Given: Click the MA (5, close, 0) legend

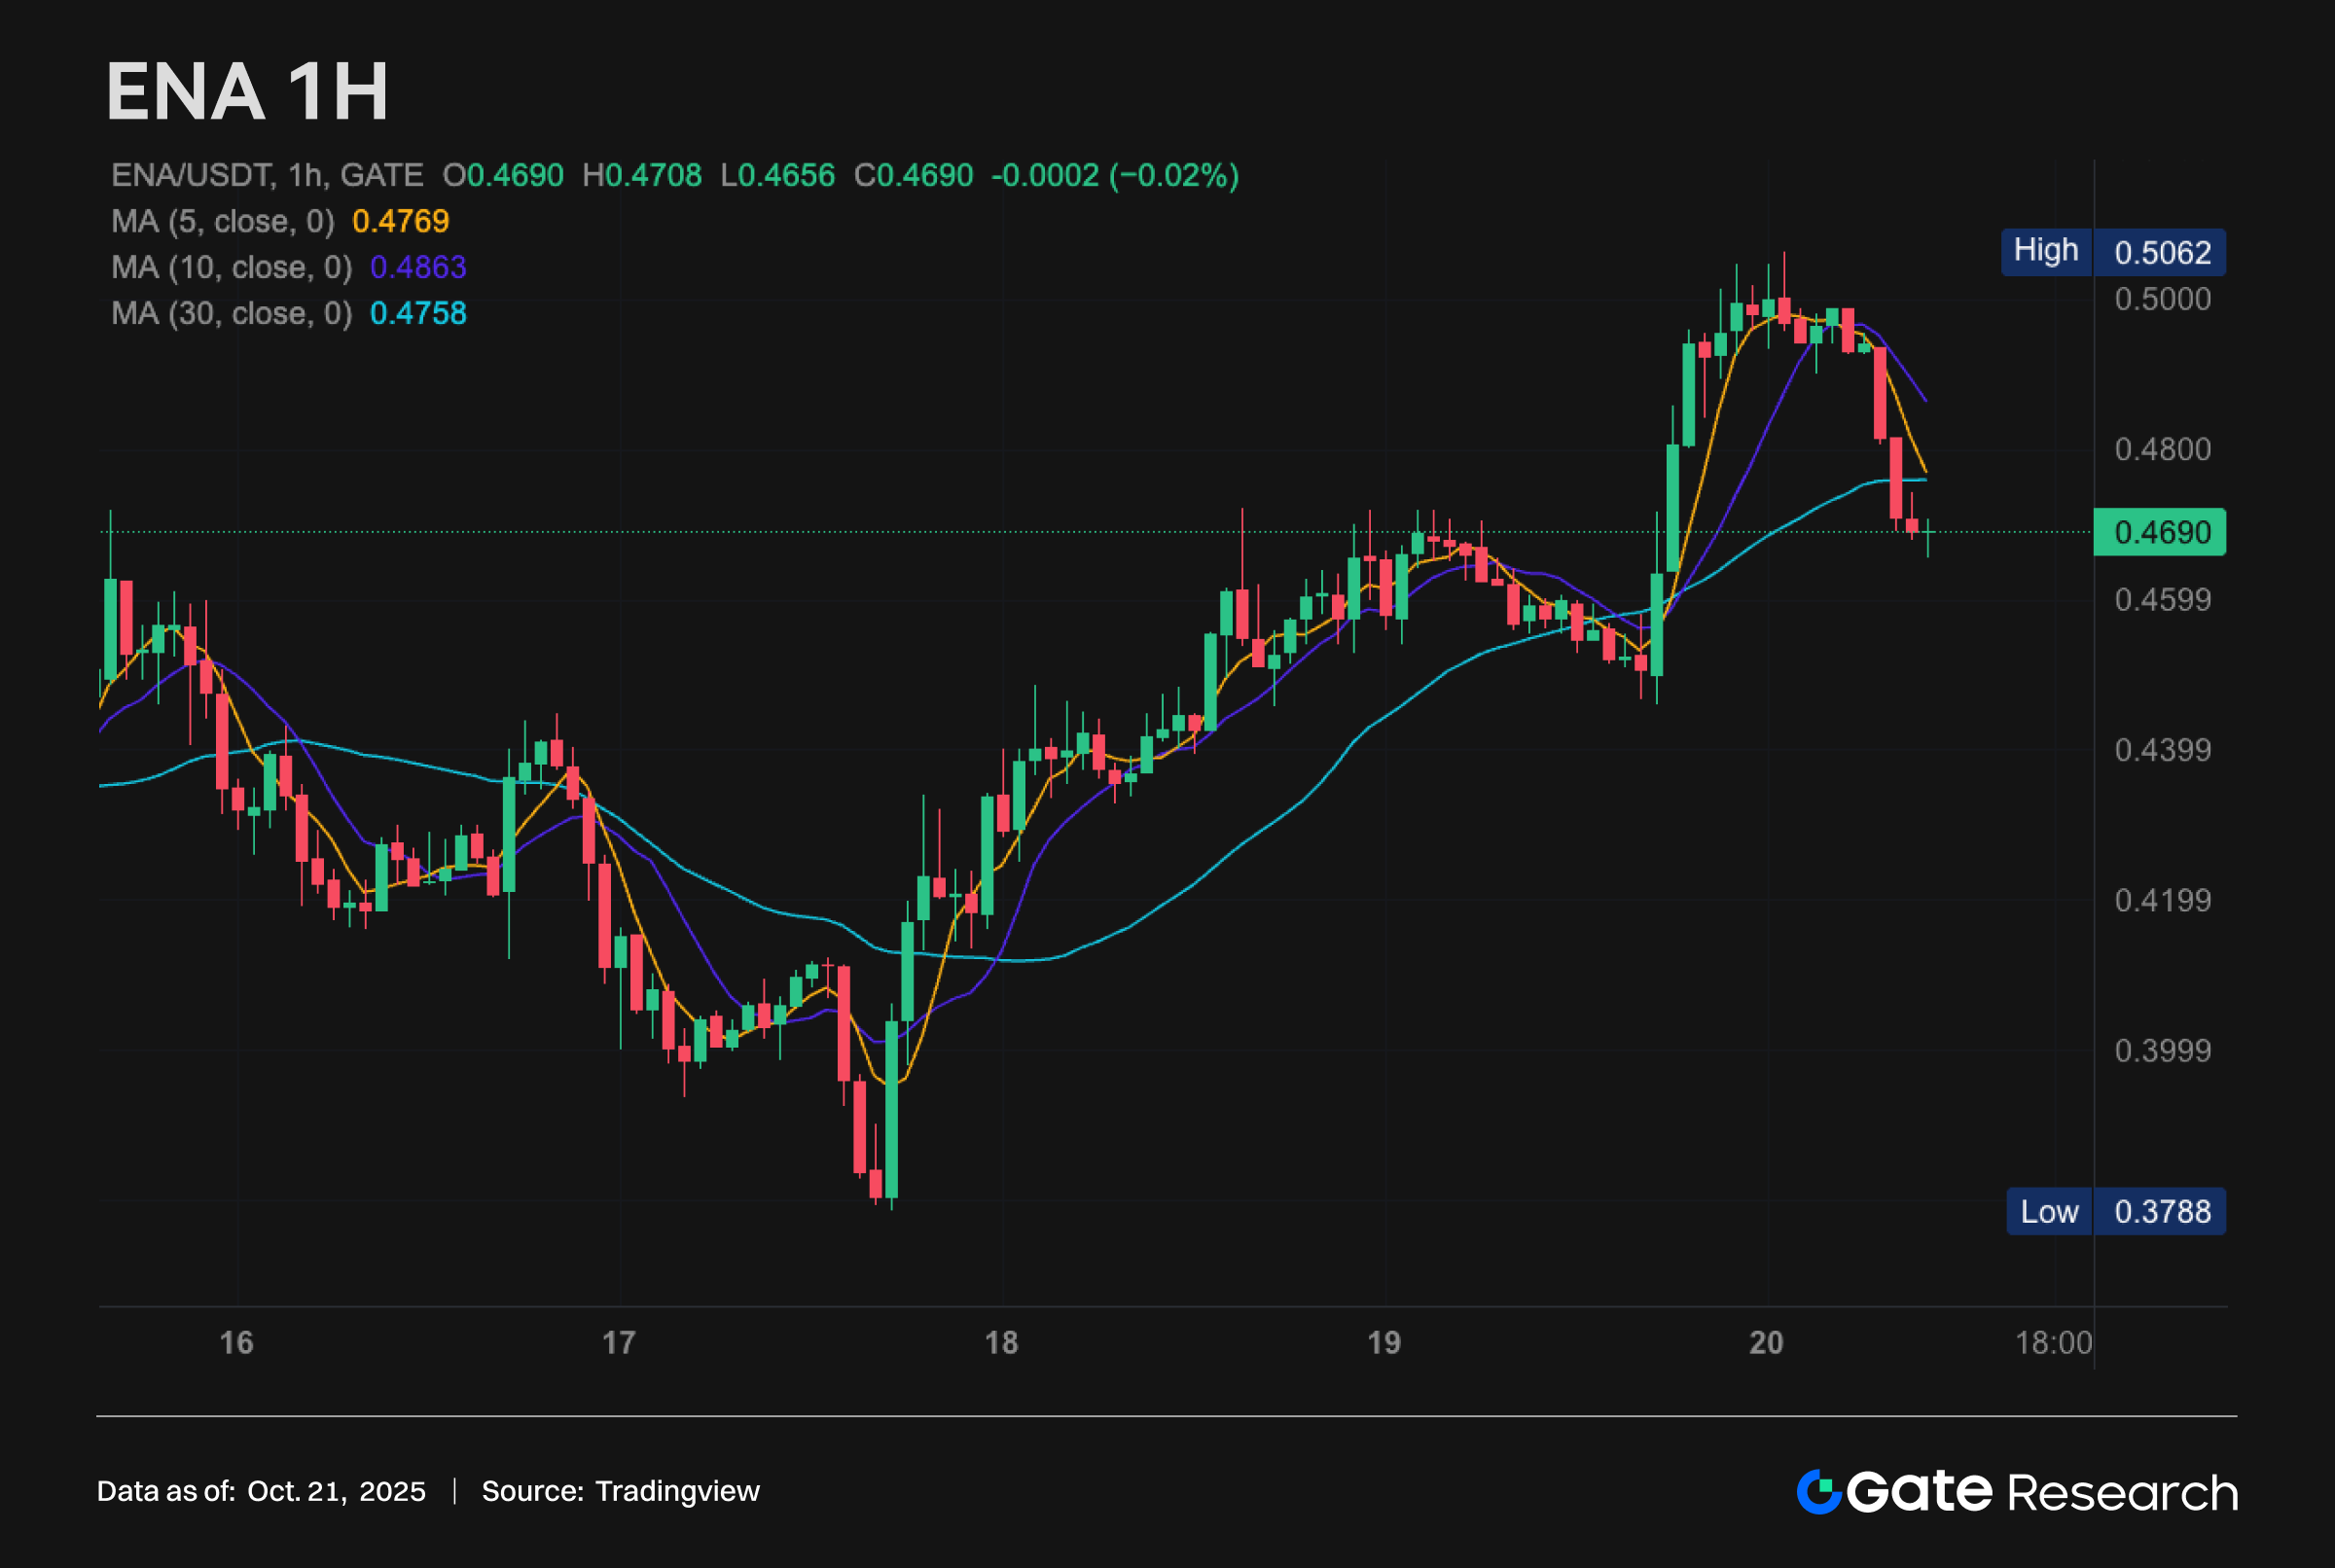Looking at the screenshot, I should (222, 221).
